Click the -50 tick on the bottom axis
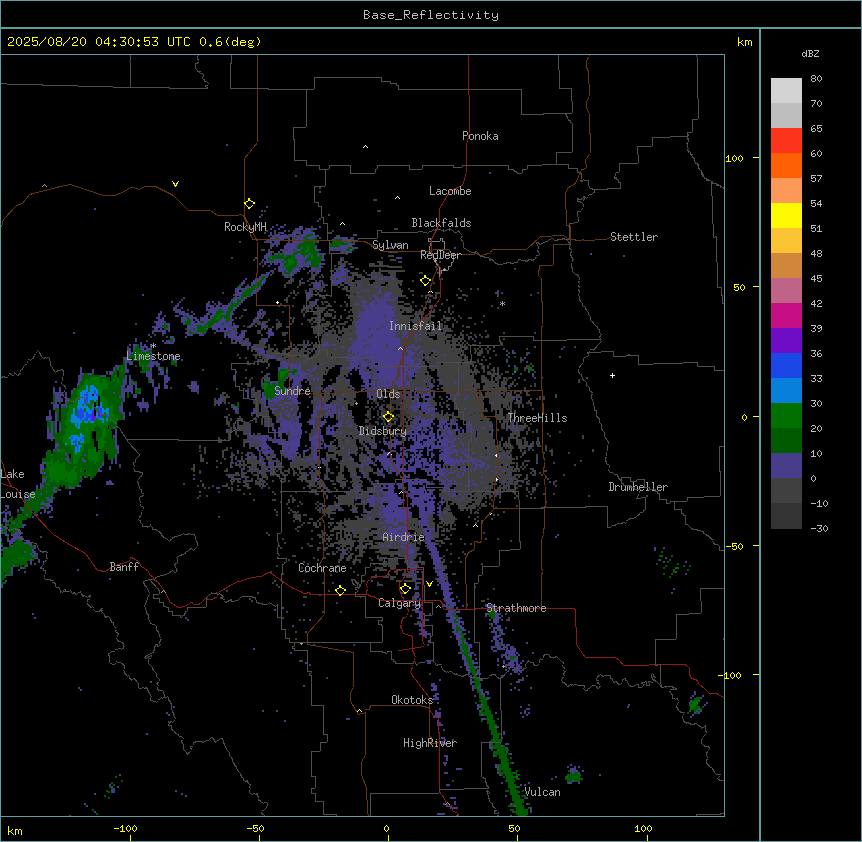The image size is (862, 842). [256, 828]
